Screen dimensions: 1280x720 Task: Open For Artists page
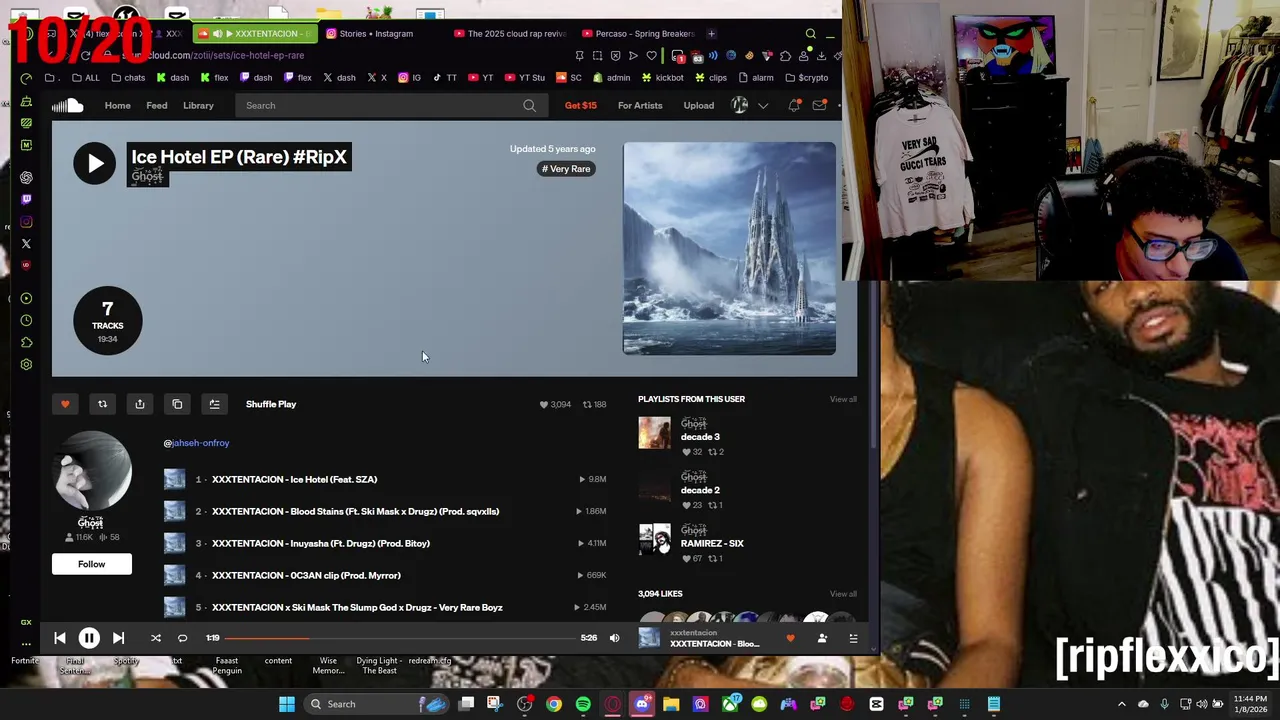pos(640,105)
